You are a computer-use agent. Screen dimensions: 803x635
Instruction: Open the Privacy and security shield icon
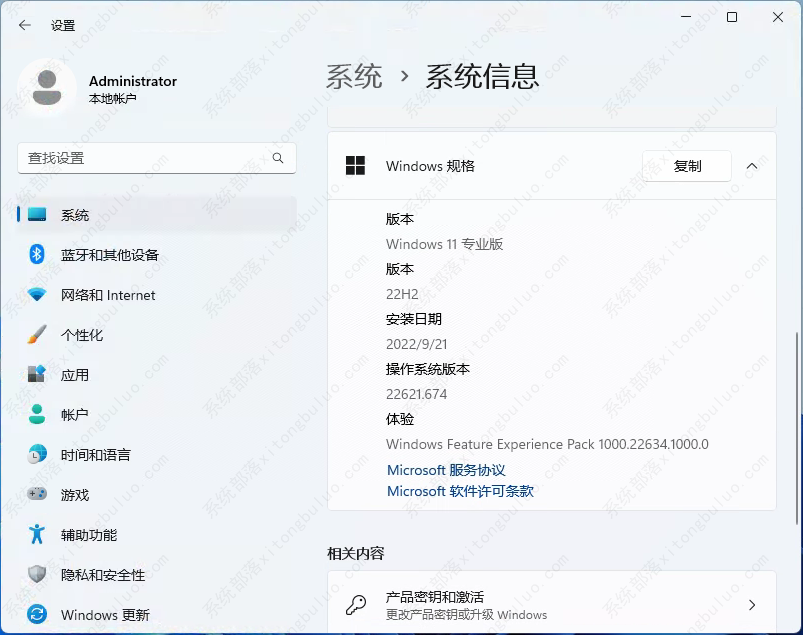[x=37, y=574]
